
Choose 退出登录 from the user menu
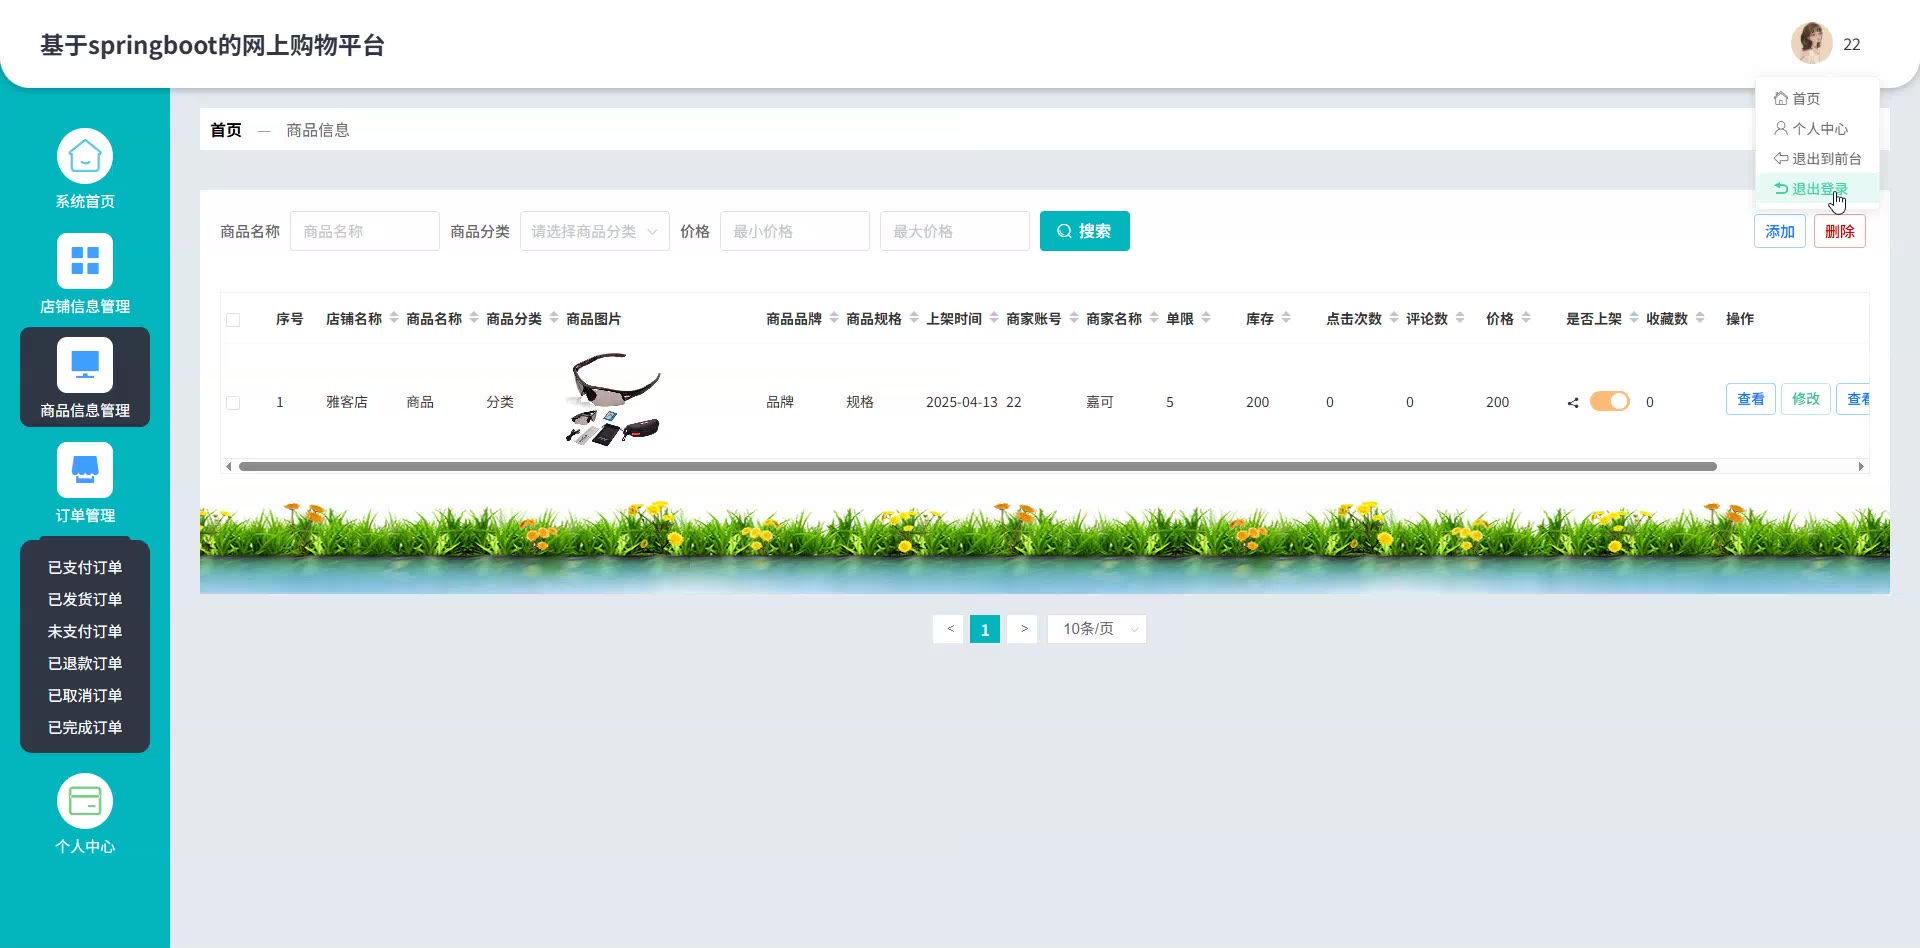[x=1817, y=188]
